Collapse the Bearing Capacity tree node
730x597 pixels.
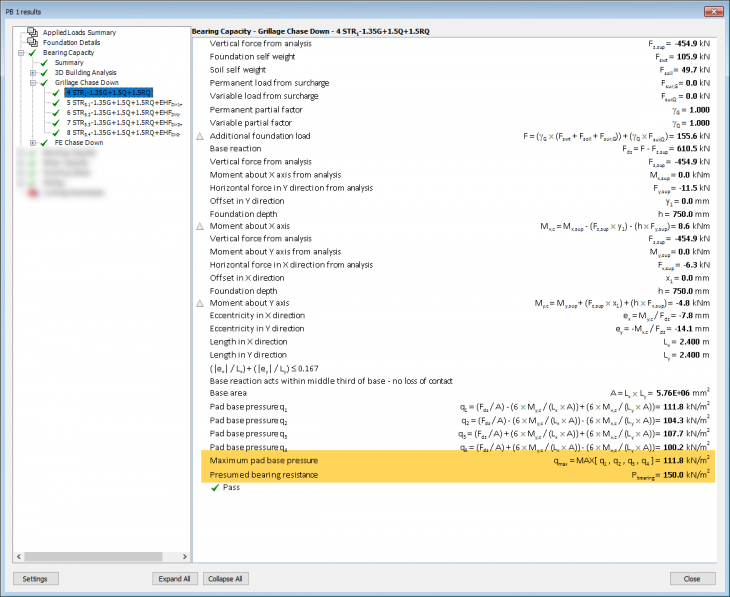point(21,53)
